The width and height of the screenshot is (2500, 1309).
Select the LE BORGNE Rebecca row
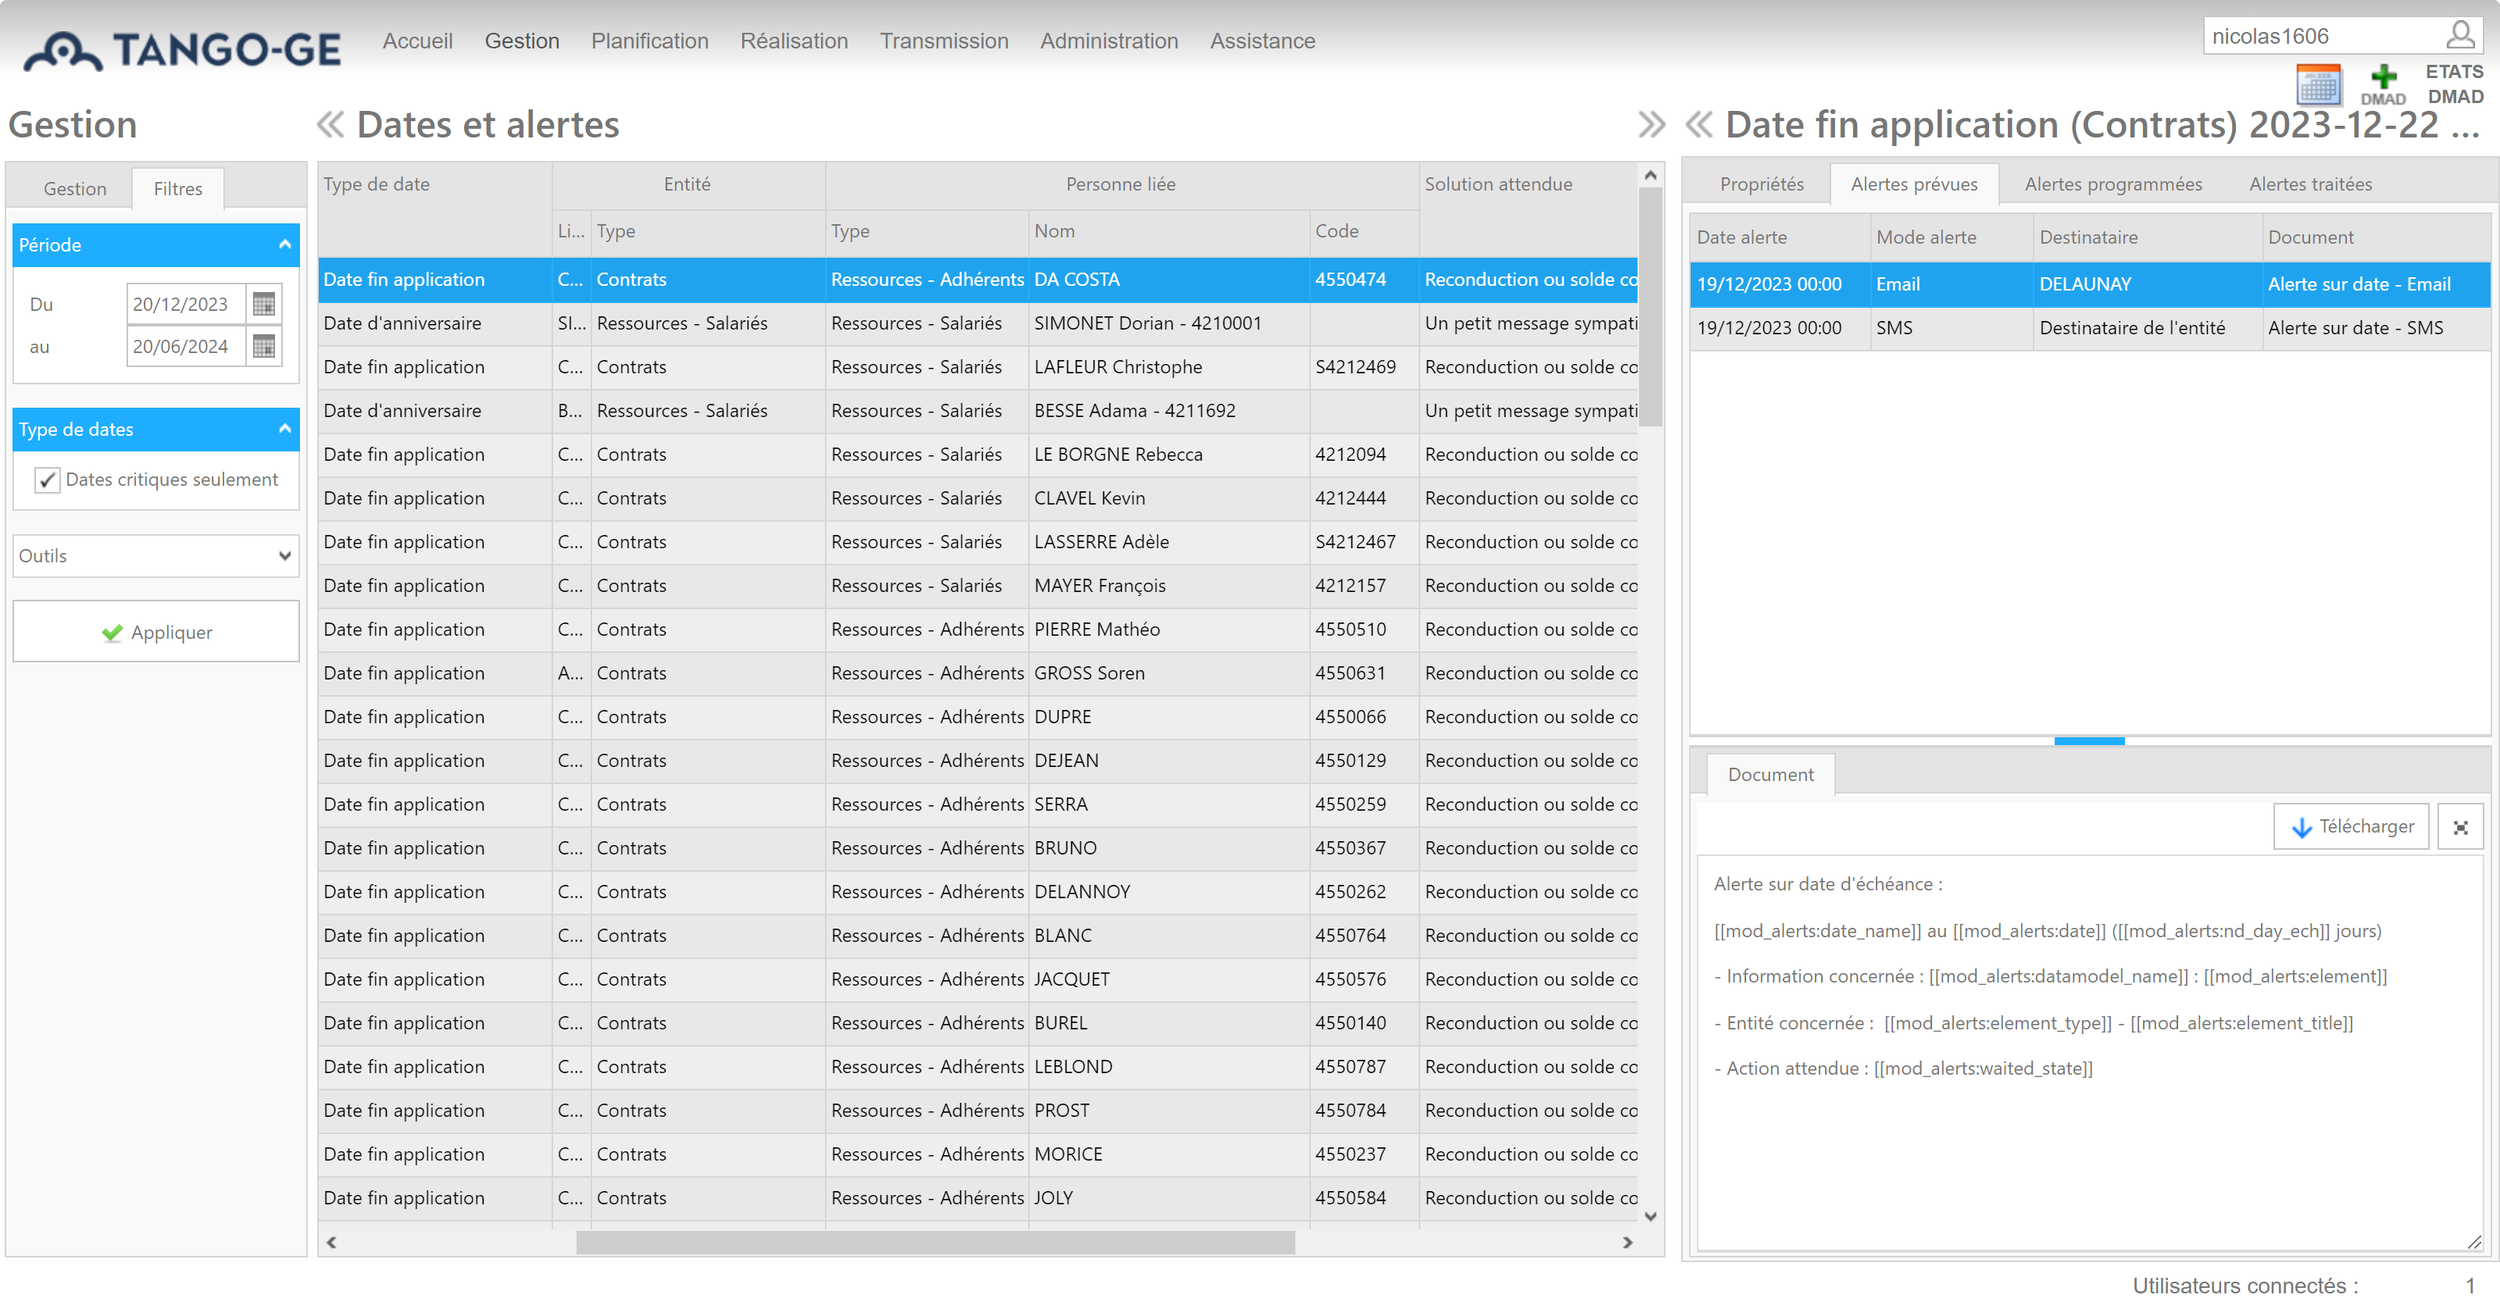click(978, 454)
